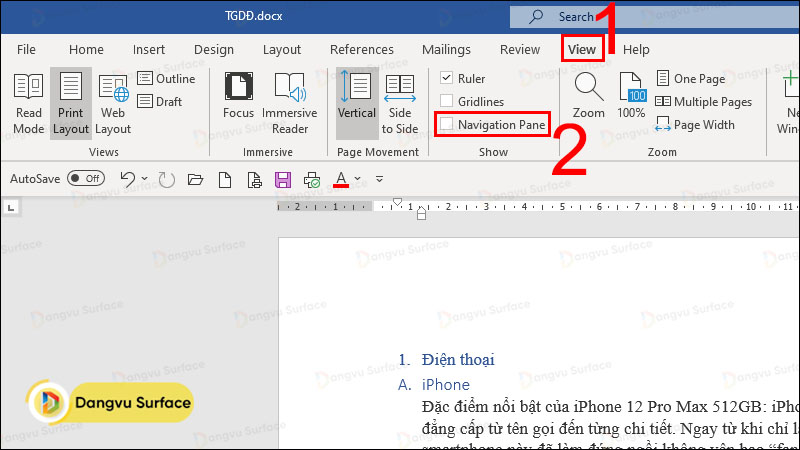Choose Outline view

166,79
